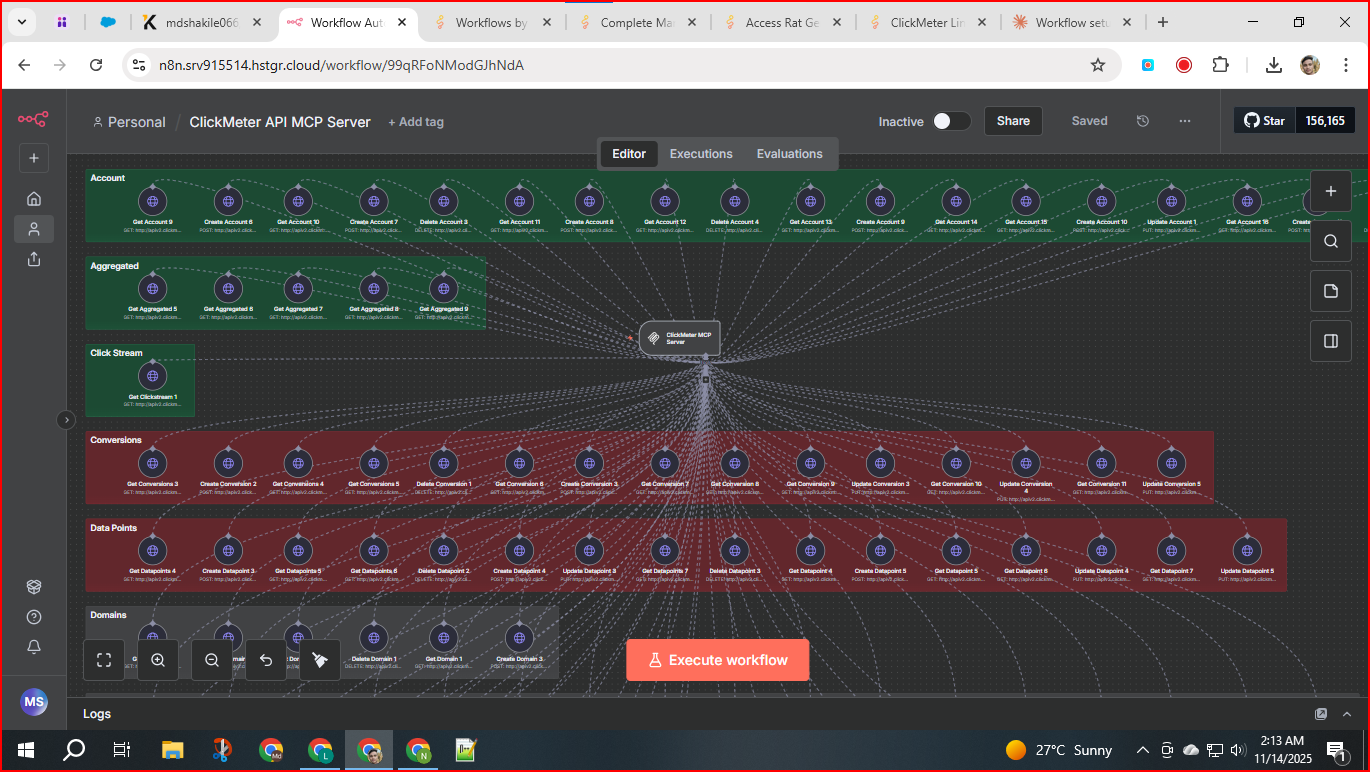Select the Delete Datapoint 2 node
This screenshot has width=1370, height=772.
pos(444,550)
